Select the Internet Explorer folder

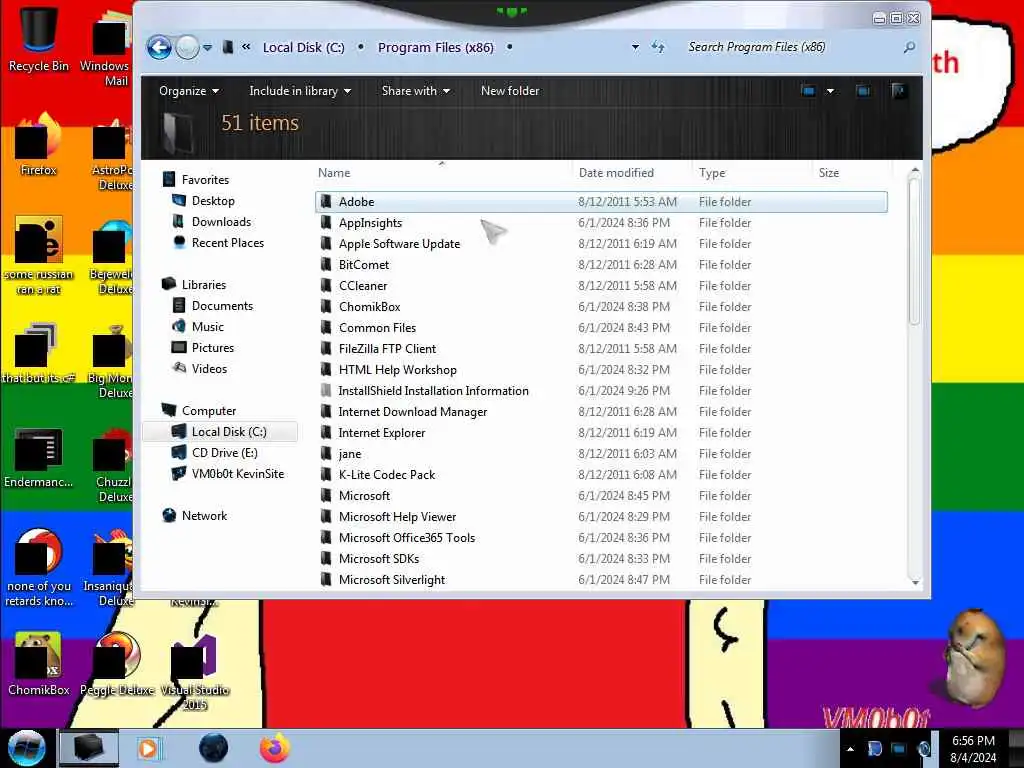[x=601, y=432]
